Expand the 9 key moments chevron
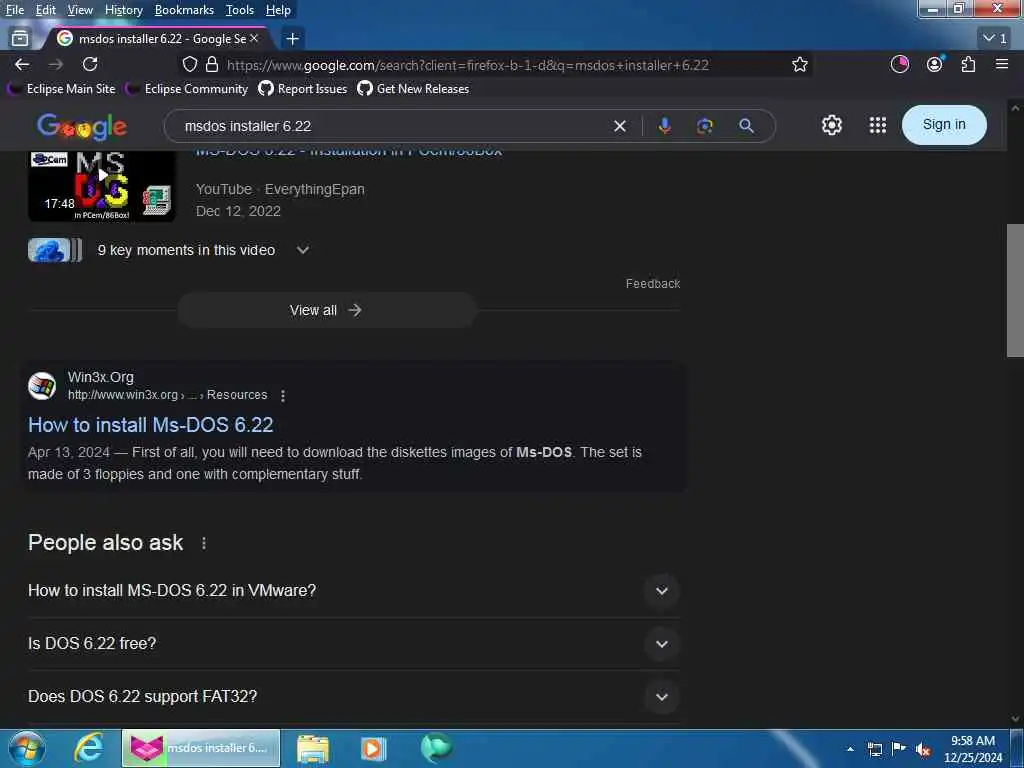 [x=303, y=250]
